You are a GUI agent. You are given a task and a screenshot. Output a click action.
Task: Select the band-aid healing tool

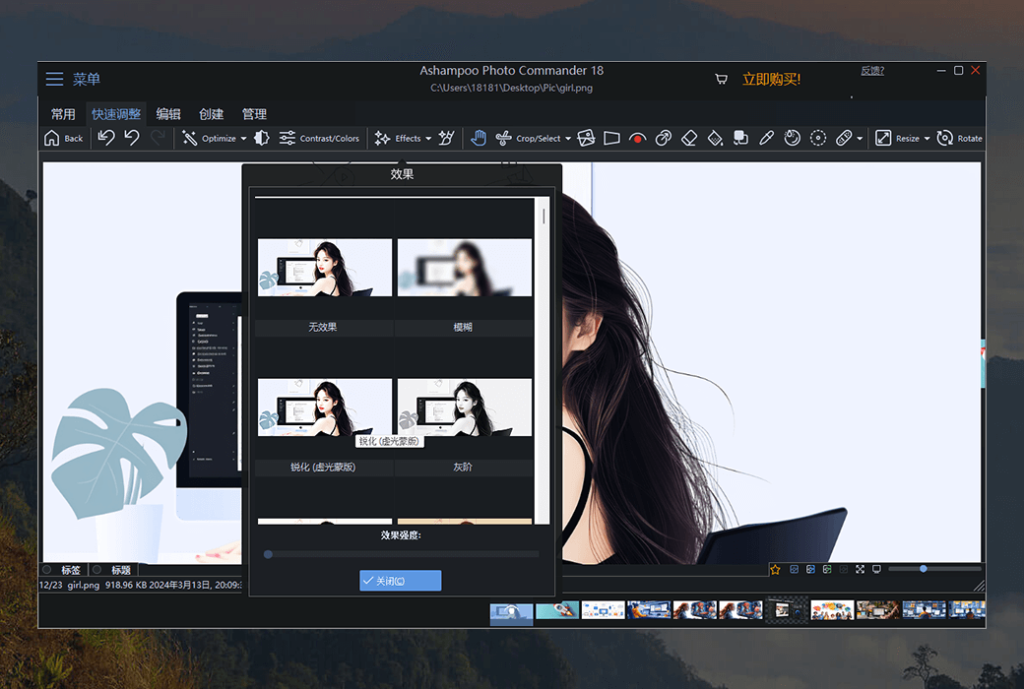pos(844,138)
